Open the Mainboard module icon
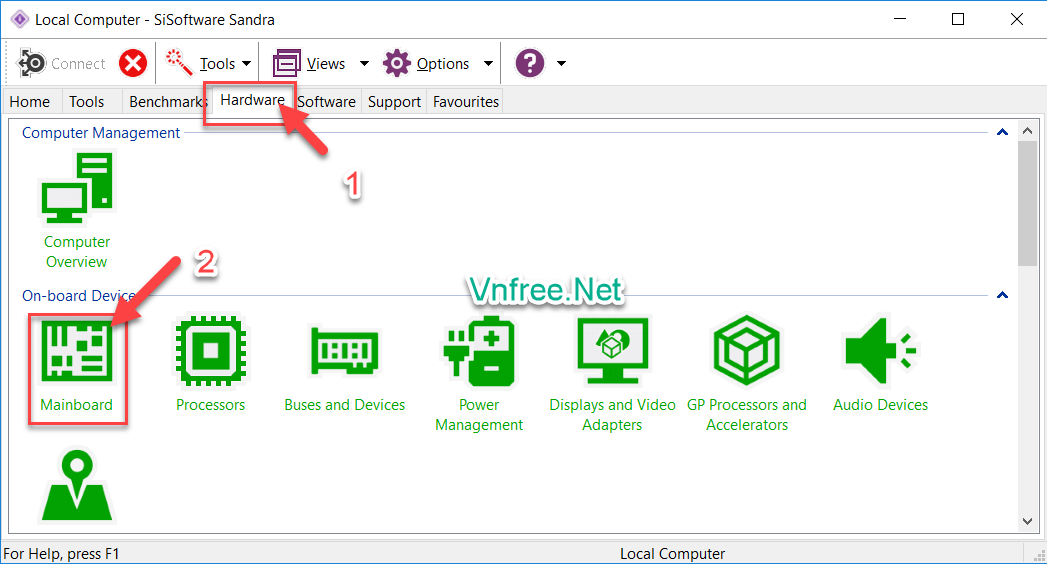The height and width of the screenshot is (564, 1047). (76, 350)
